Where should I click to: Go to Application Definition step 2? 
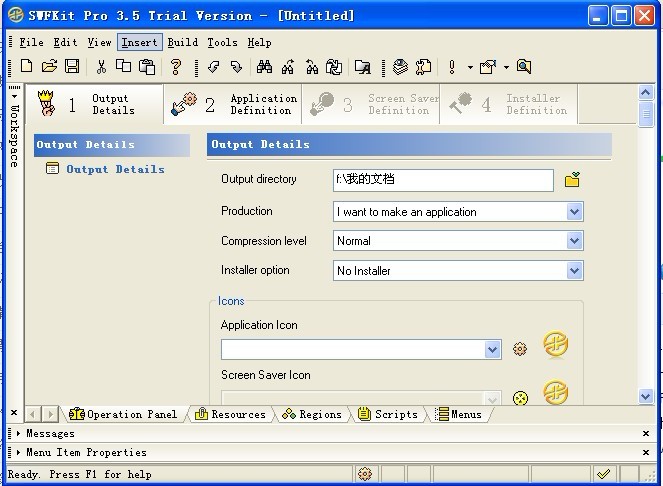(233, 104)
